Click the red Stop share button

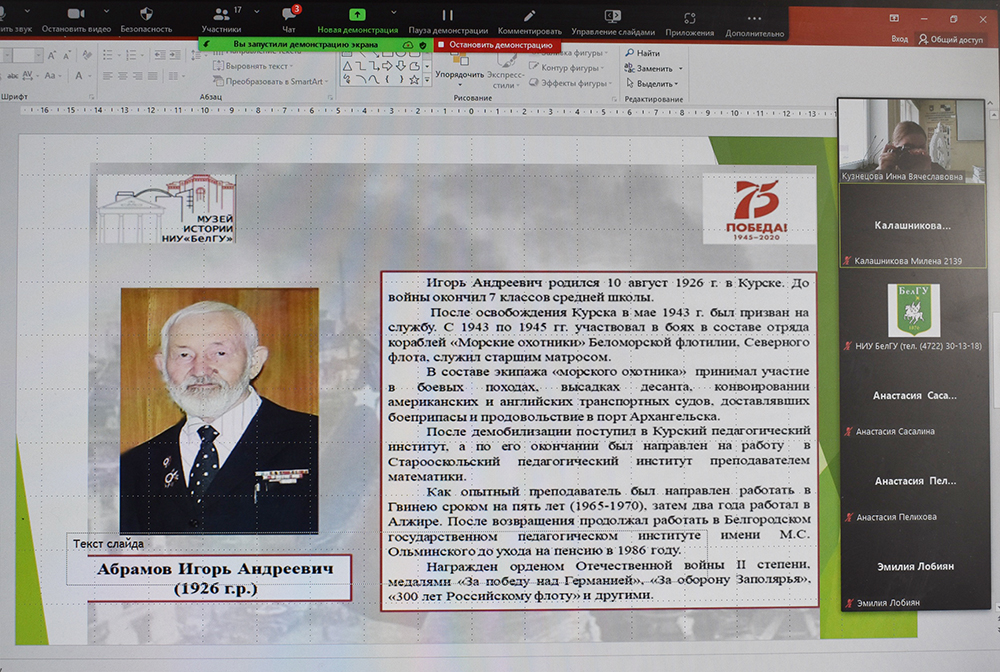(494, 45)
